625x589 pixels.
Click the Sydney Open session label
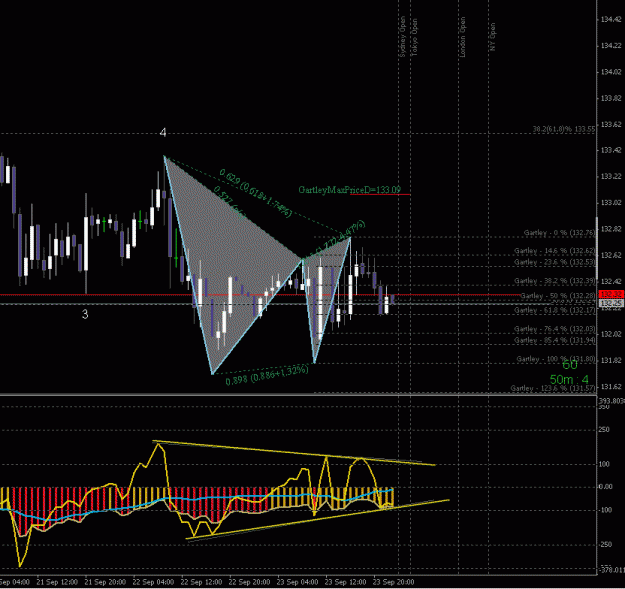point(402,37)
